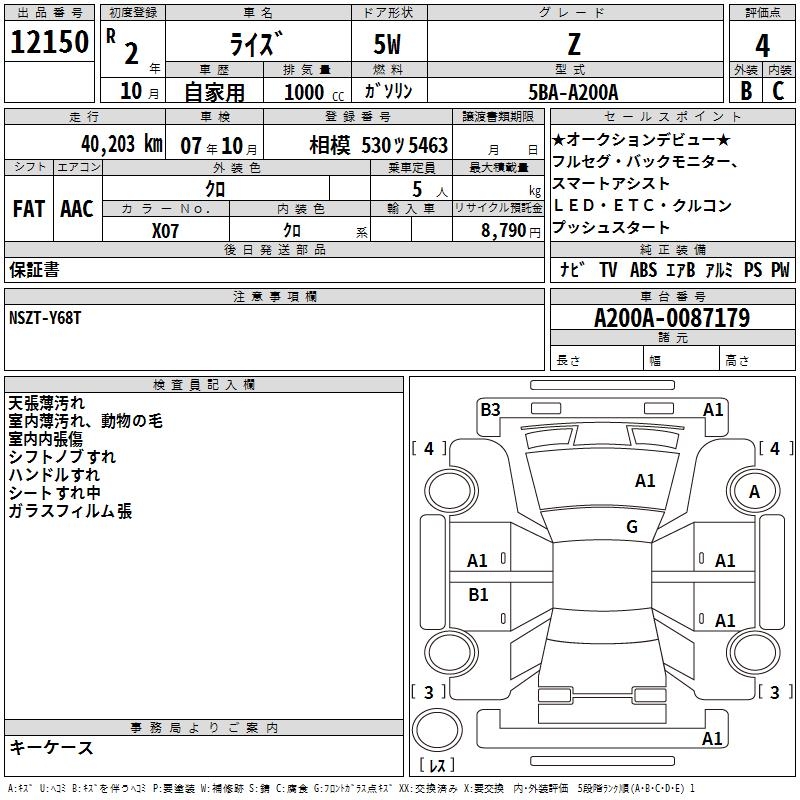
Task: Click inspector note "室内内張傷"
Action: [46, 439]
